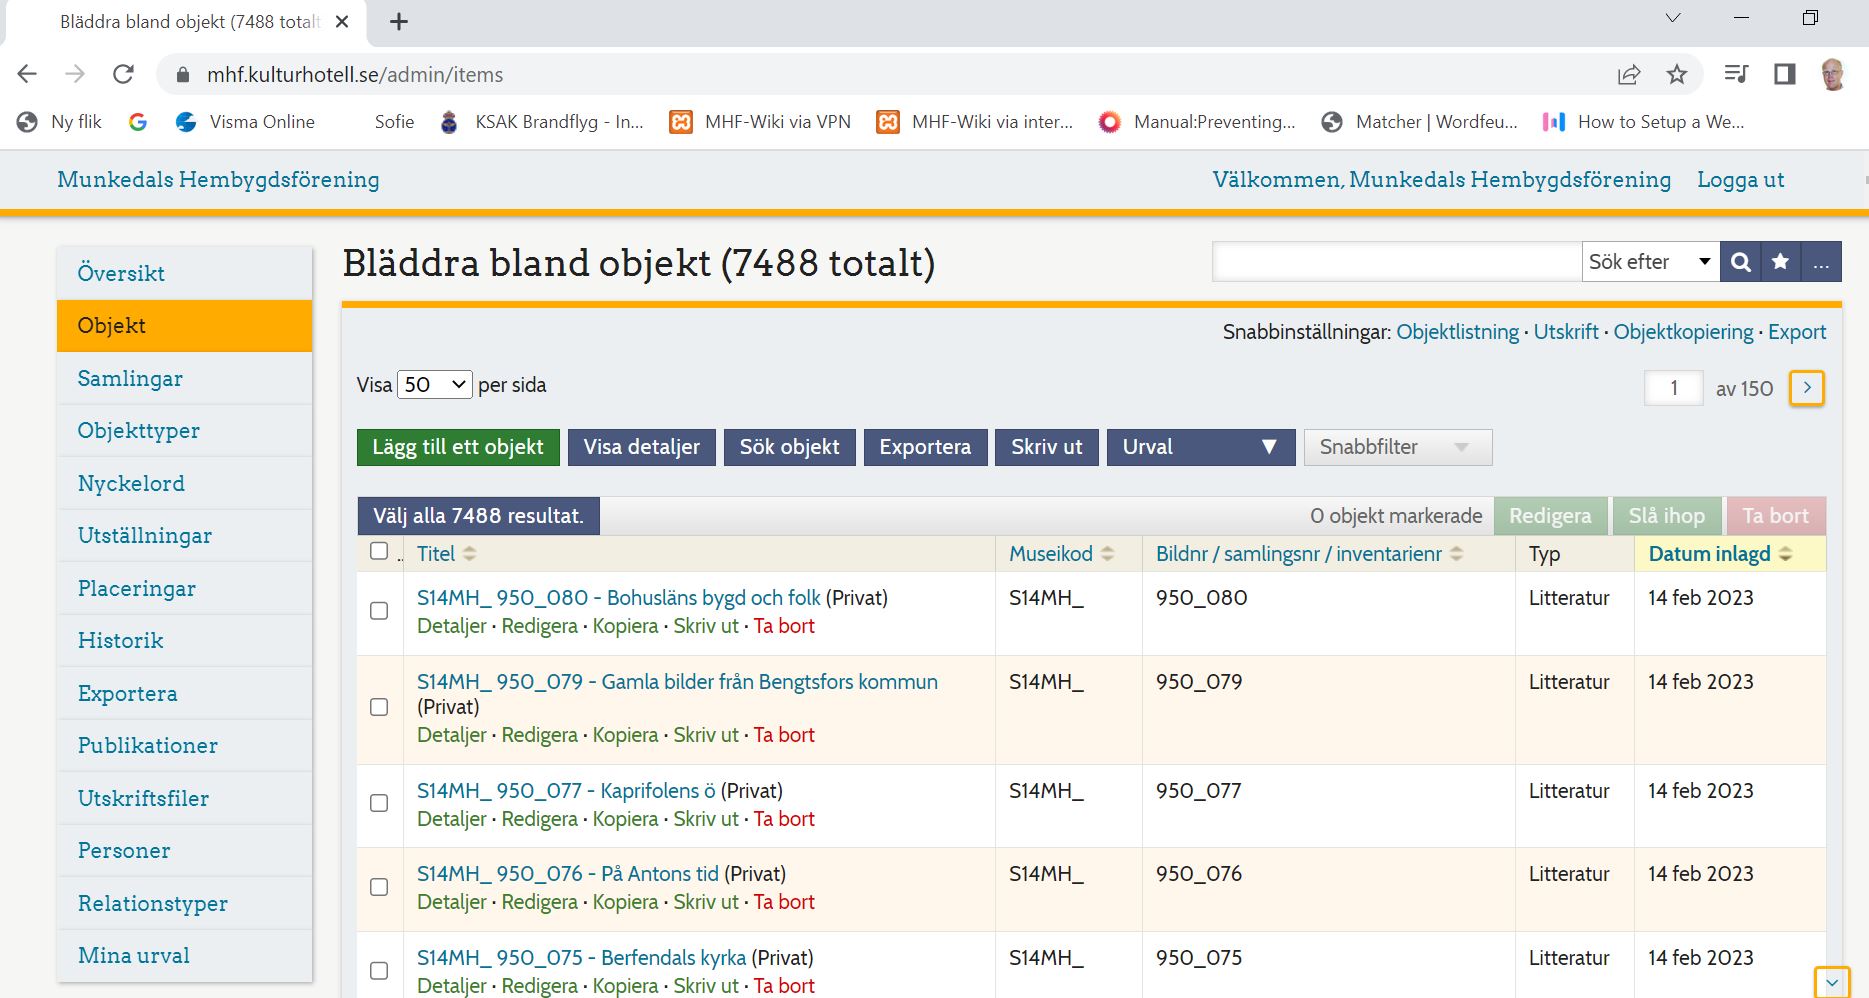Expand the Snabbfilter dropdown

click(1398, 447)
